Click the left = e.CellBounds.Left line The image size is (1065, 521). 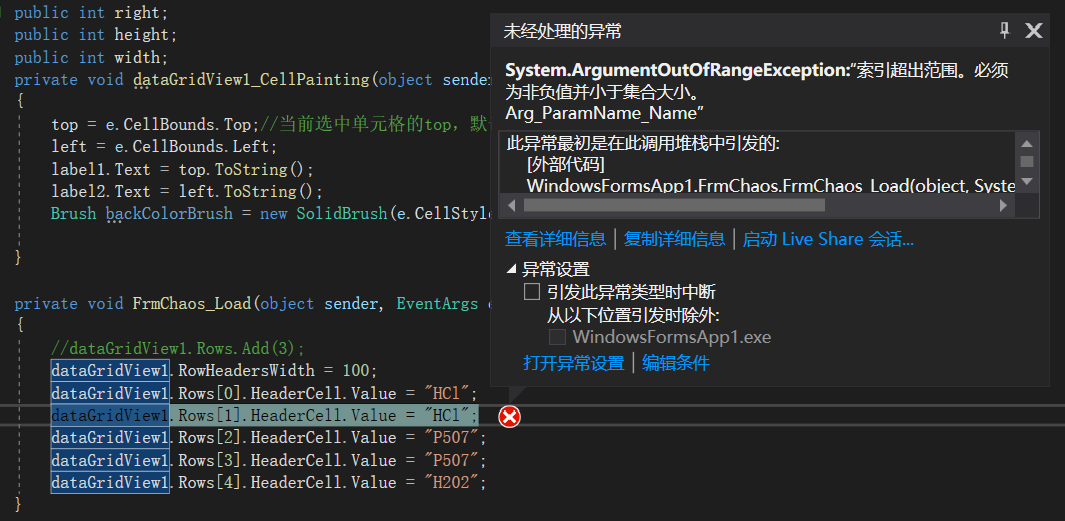pos(164,147)
